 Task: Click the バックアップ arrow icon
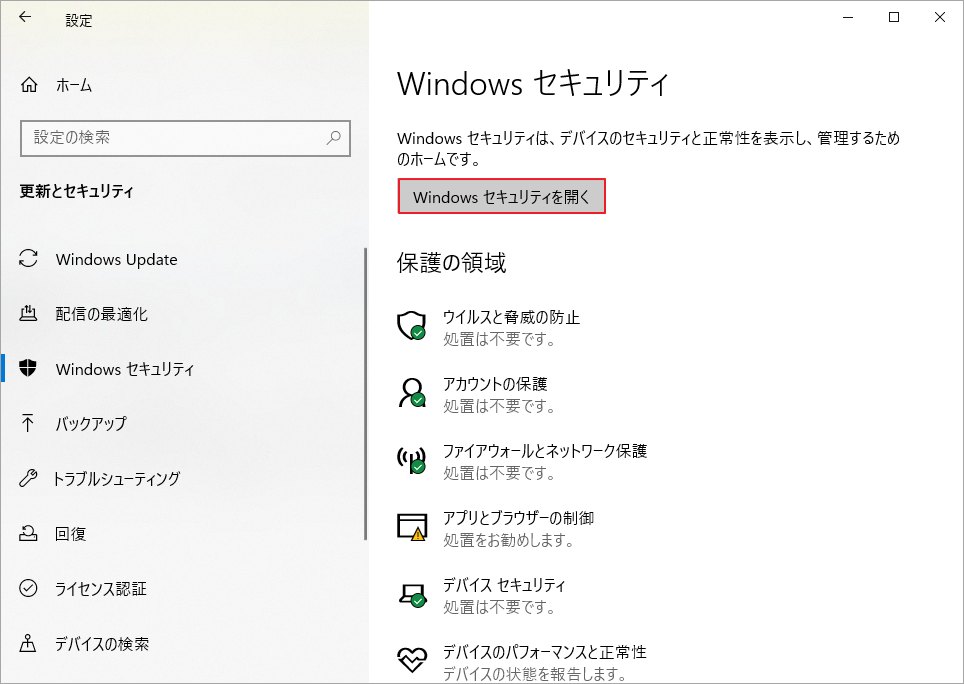click(30, 424)
